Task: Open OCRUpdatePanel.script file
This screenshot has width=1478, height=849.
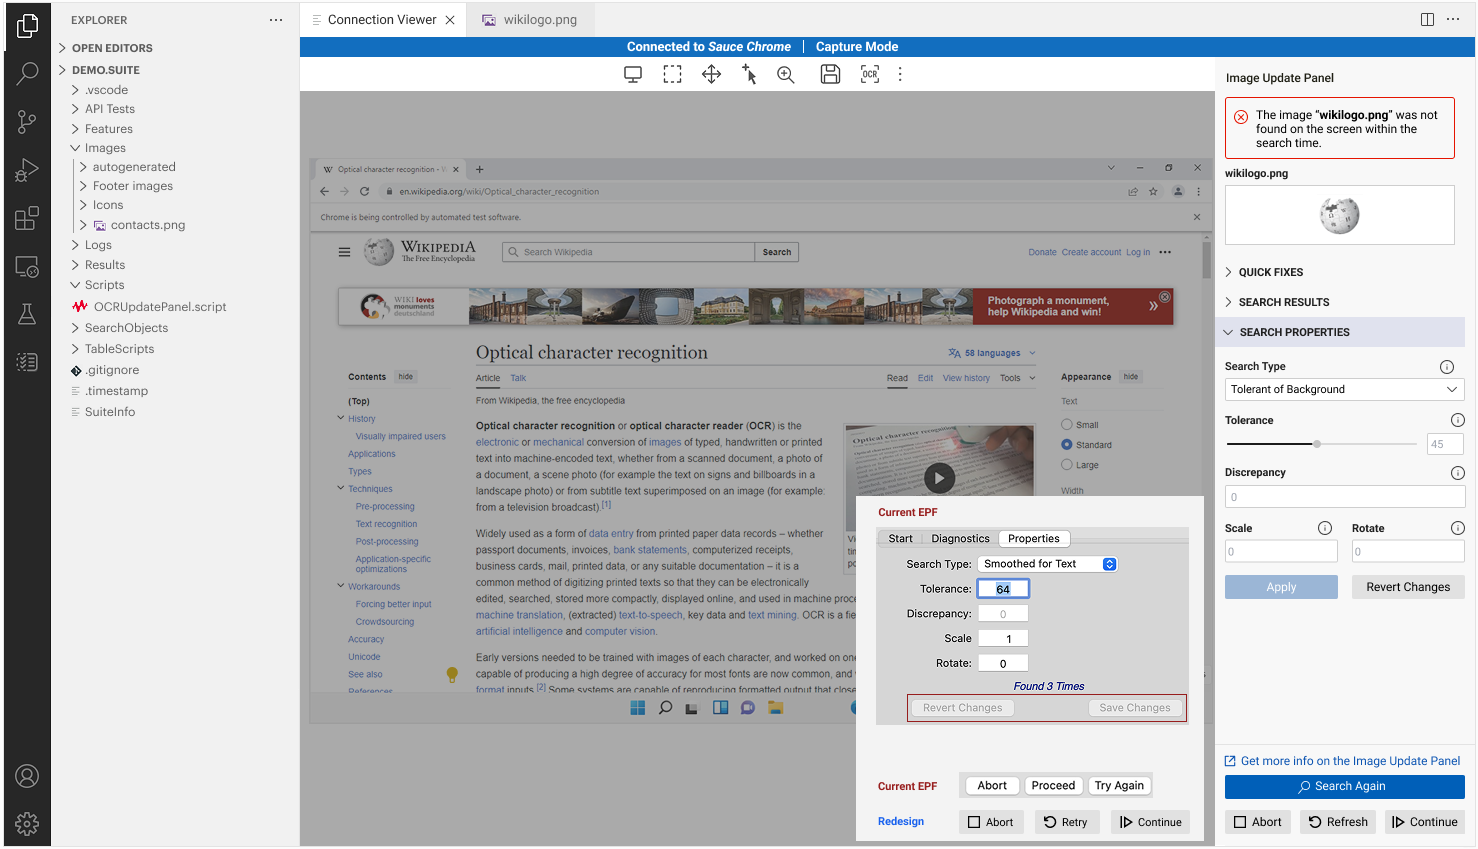Action: pyautogui.click(x=160, y=307)
